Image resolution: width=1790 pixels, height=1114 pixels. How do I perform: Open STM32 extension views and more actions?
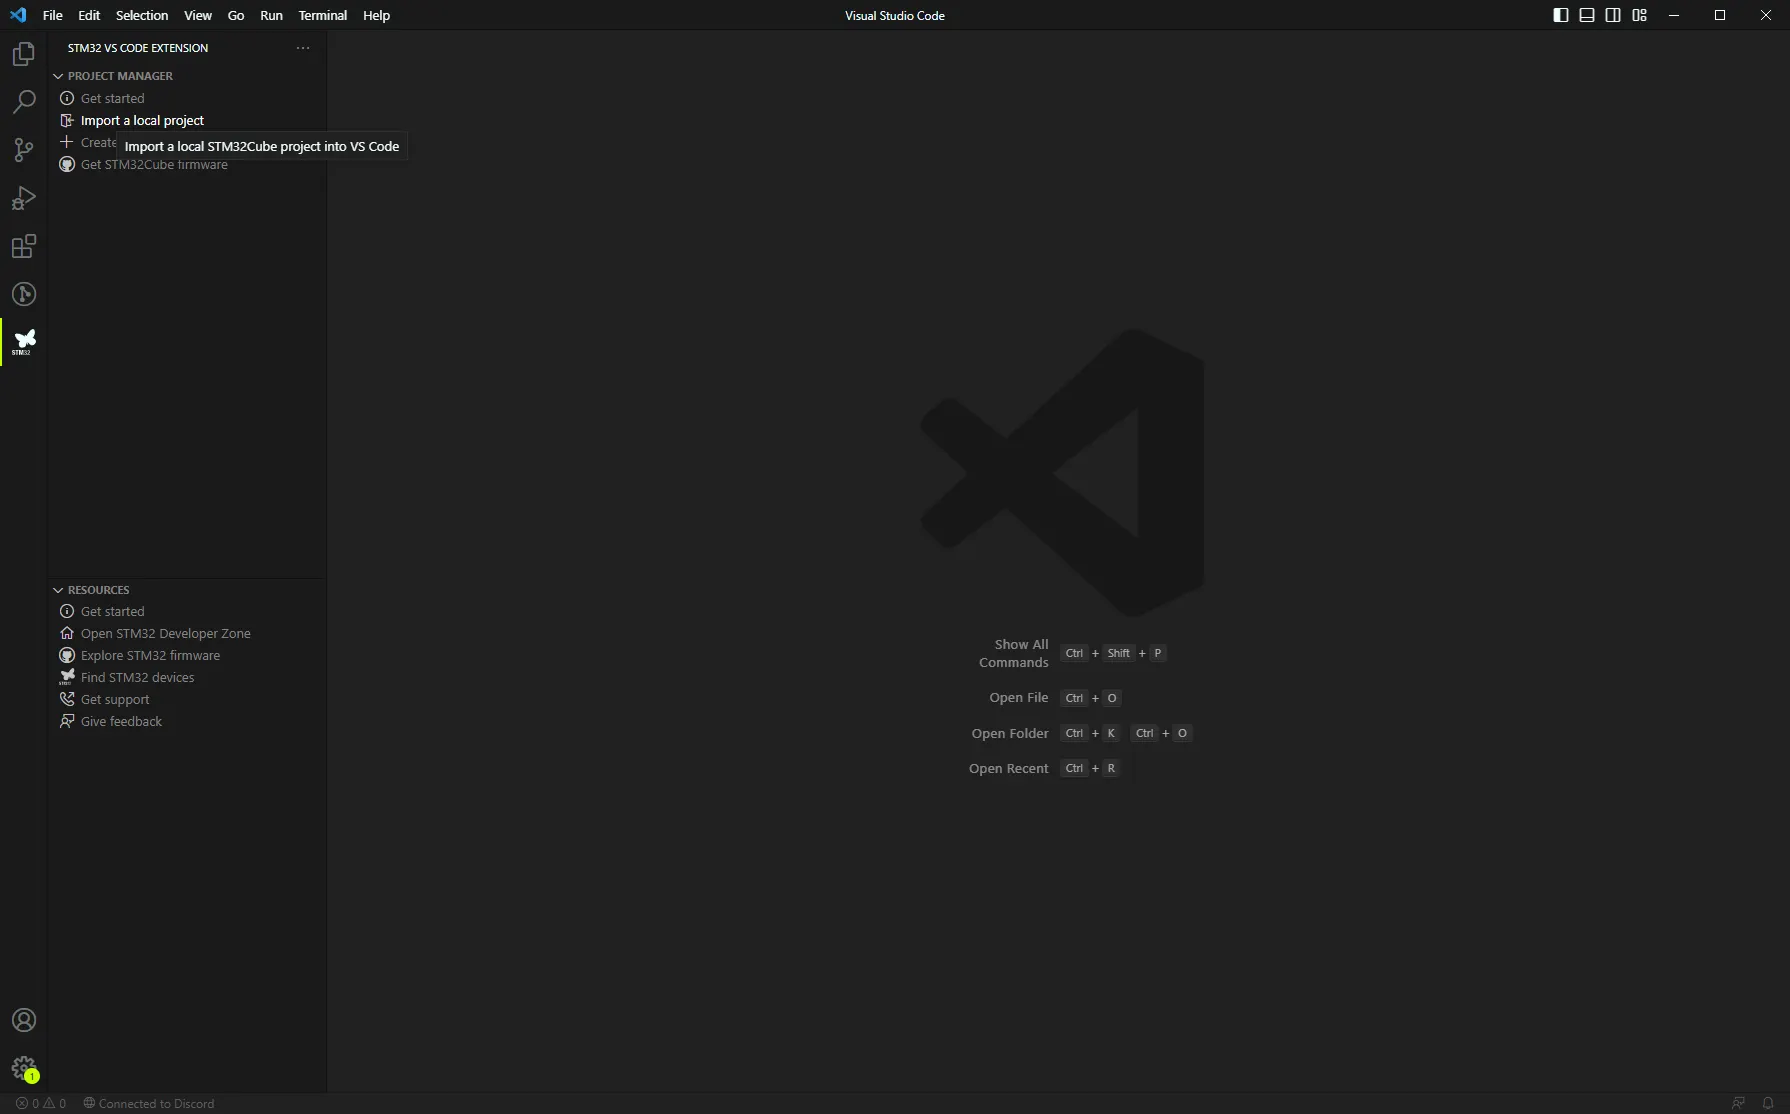click(303, 48)
